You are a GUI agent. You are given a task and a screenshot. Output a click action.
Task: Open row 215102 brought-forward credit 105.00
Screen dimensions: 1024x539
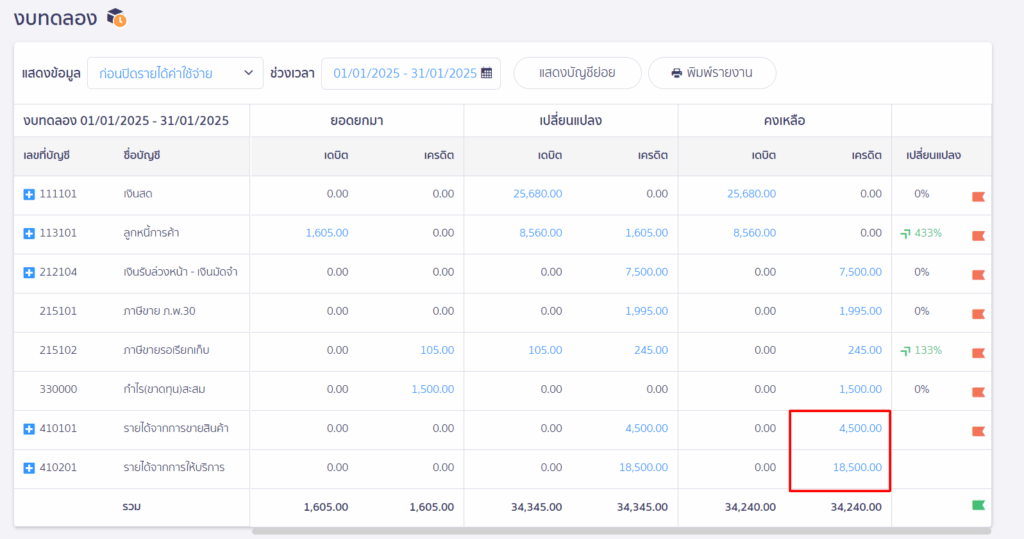437,350
